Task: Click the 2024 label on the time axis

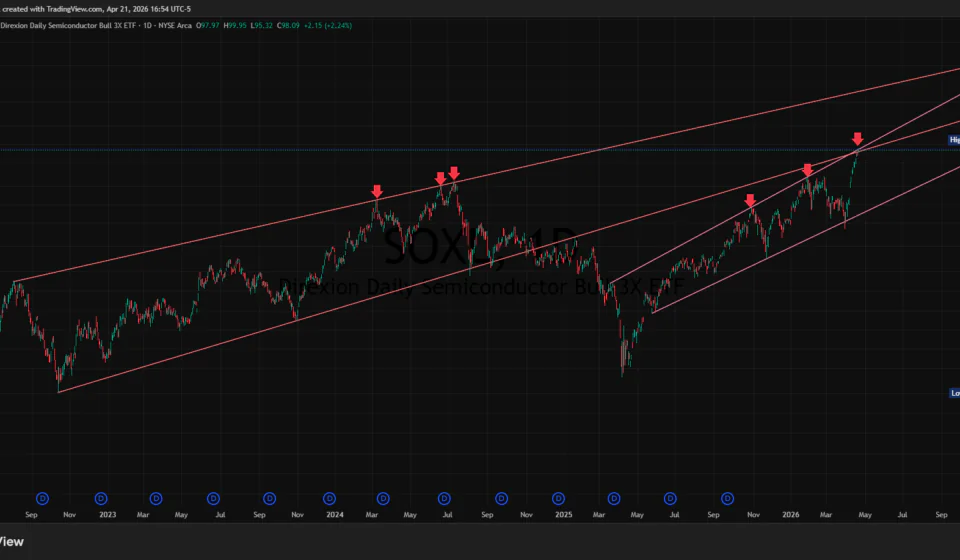Action: 335,515
